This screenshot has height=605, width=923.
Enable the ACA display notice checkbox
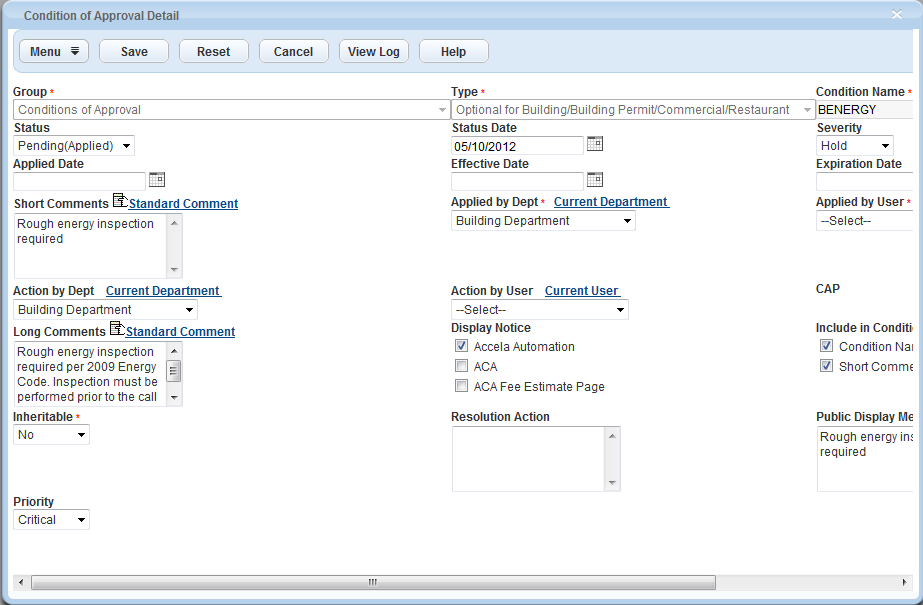(x=462, y=367)
